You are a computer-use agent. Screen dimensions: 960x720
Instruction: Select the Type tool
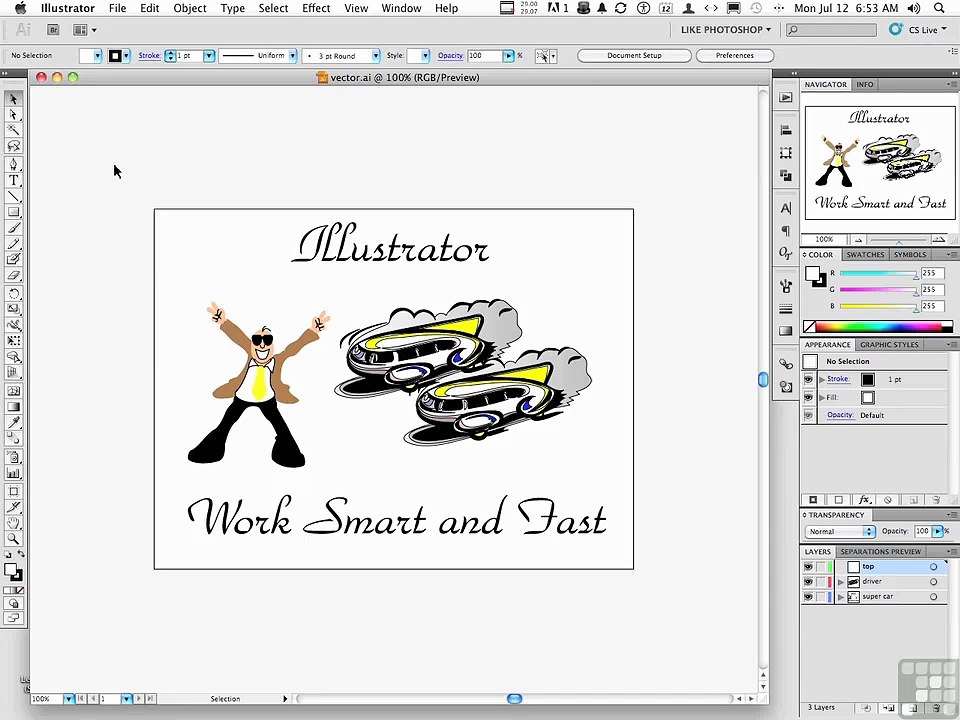13,180
